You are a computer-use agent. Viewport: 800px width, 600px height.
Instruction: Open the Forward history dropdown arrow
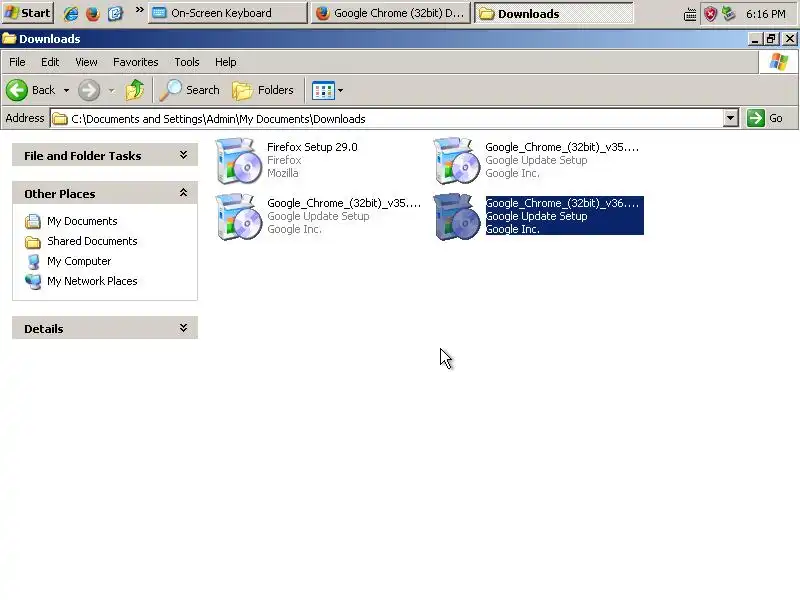point(111,91)
